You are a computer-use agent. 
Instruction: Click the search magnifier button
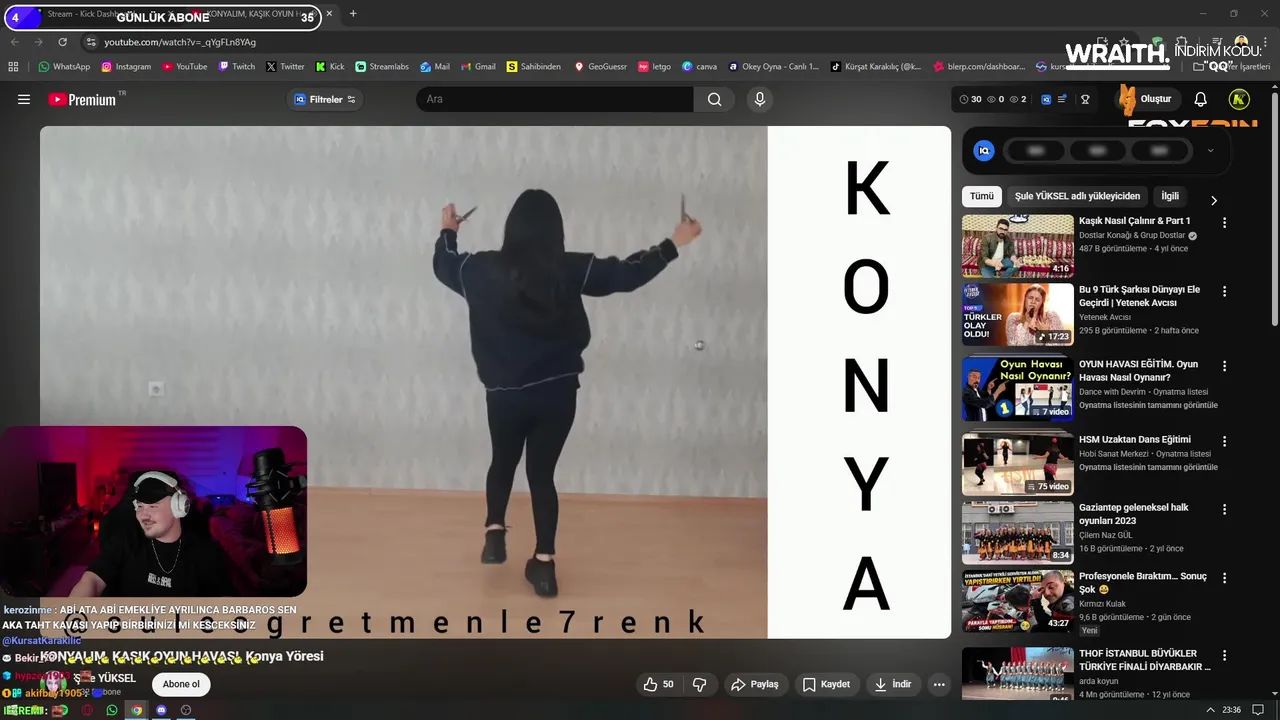pos(714,99)
